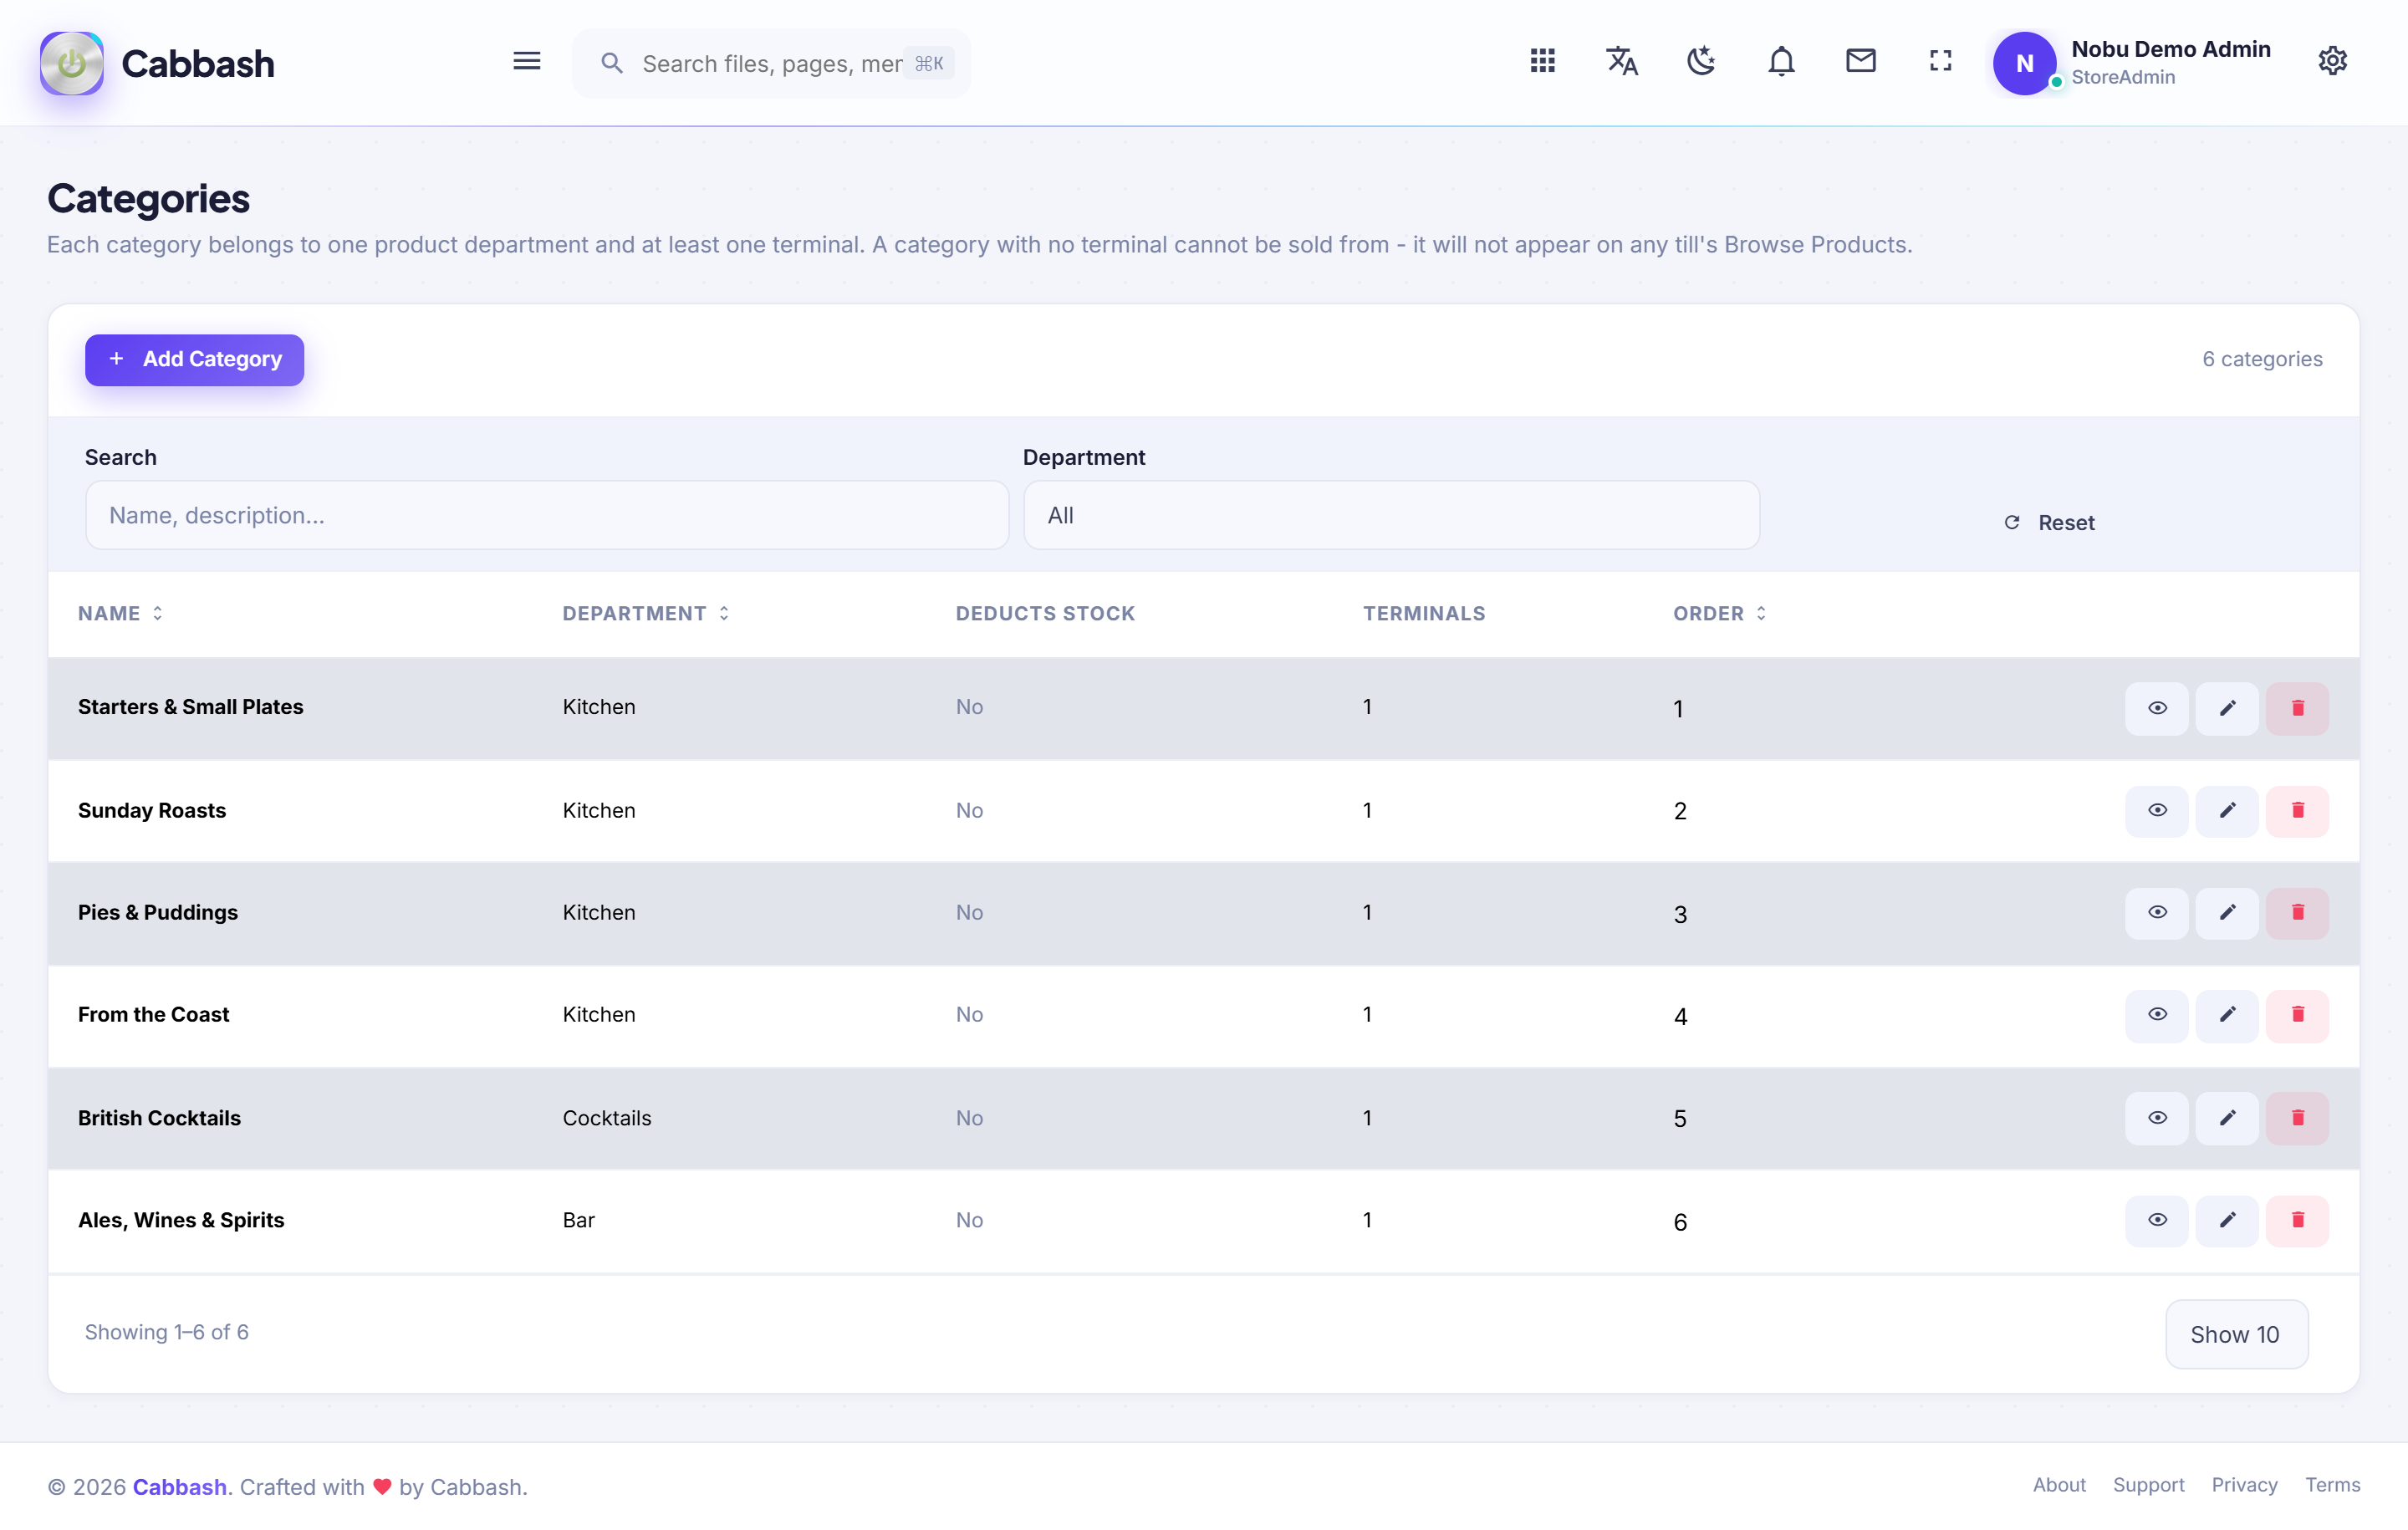This screenshot has height=1530, width=2408.
Task: Sort table by Department column
Action: 646,613
